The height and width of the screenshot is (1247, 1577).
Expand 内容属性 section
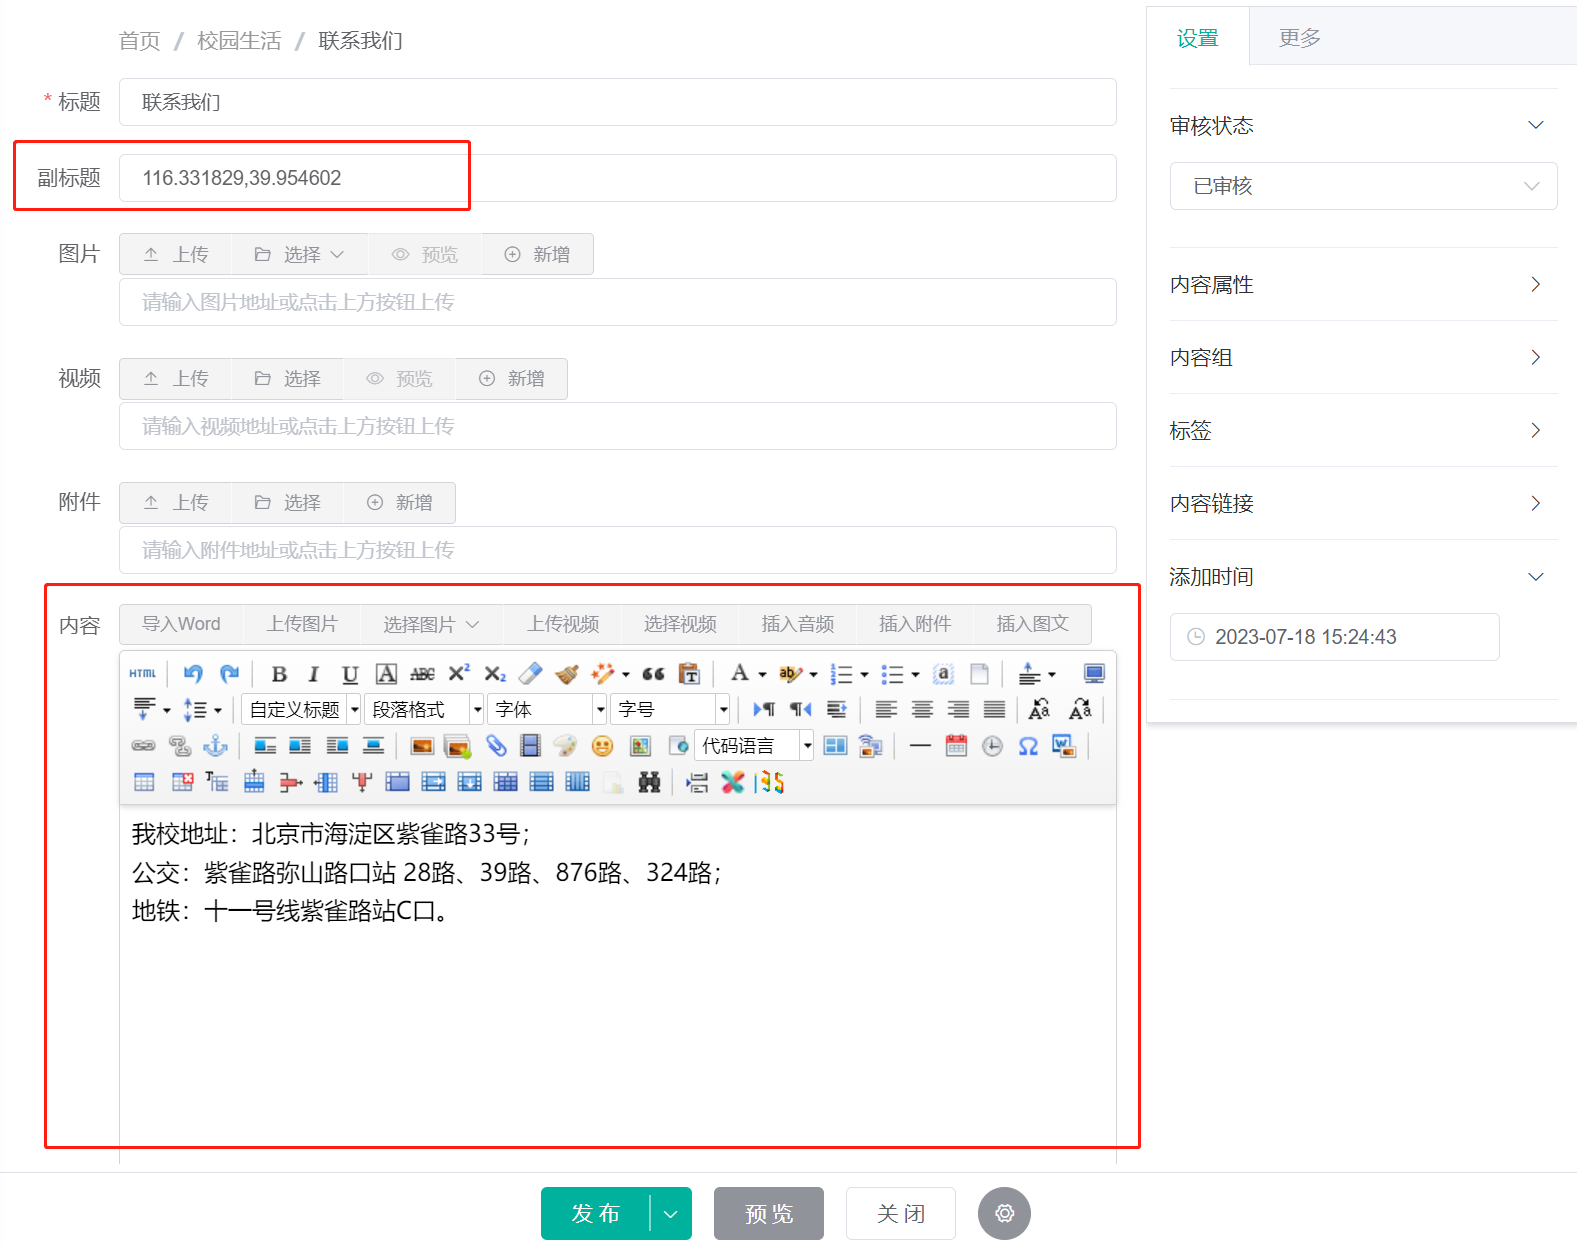(1364, 284)
